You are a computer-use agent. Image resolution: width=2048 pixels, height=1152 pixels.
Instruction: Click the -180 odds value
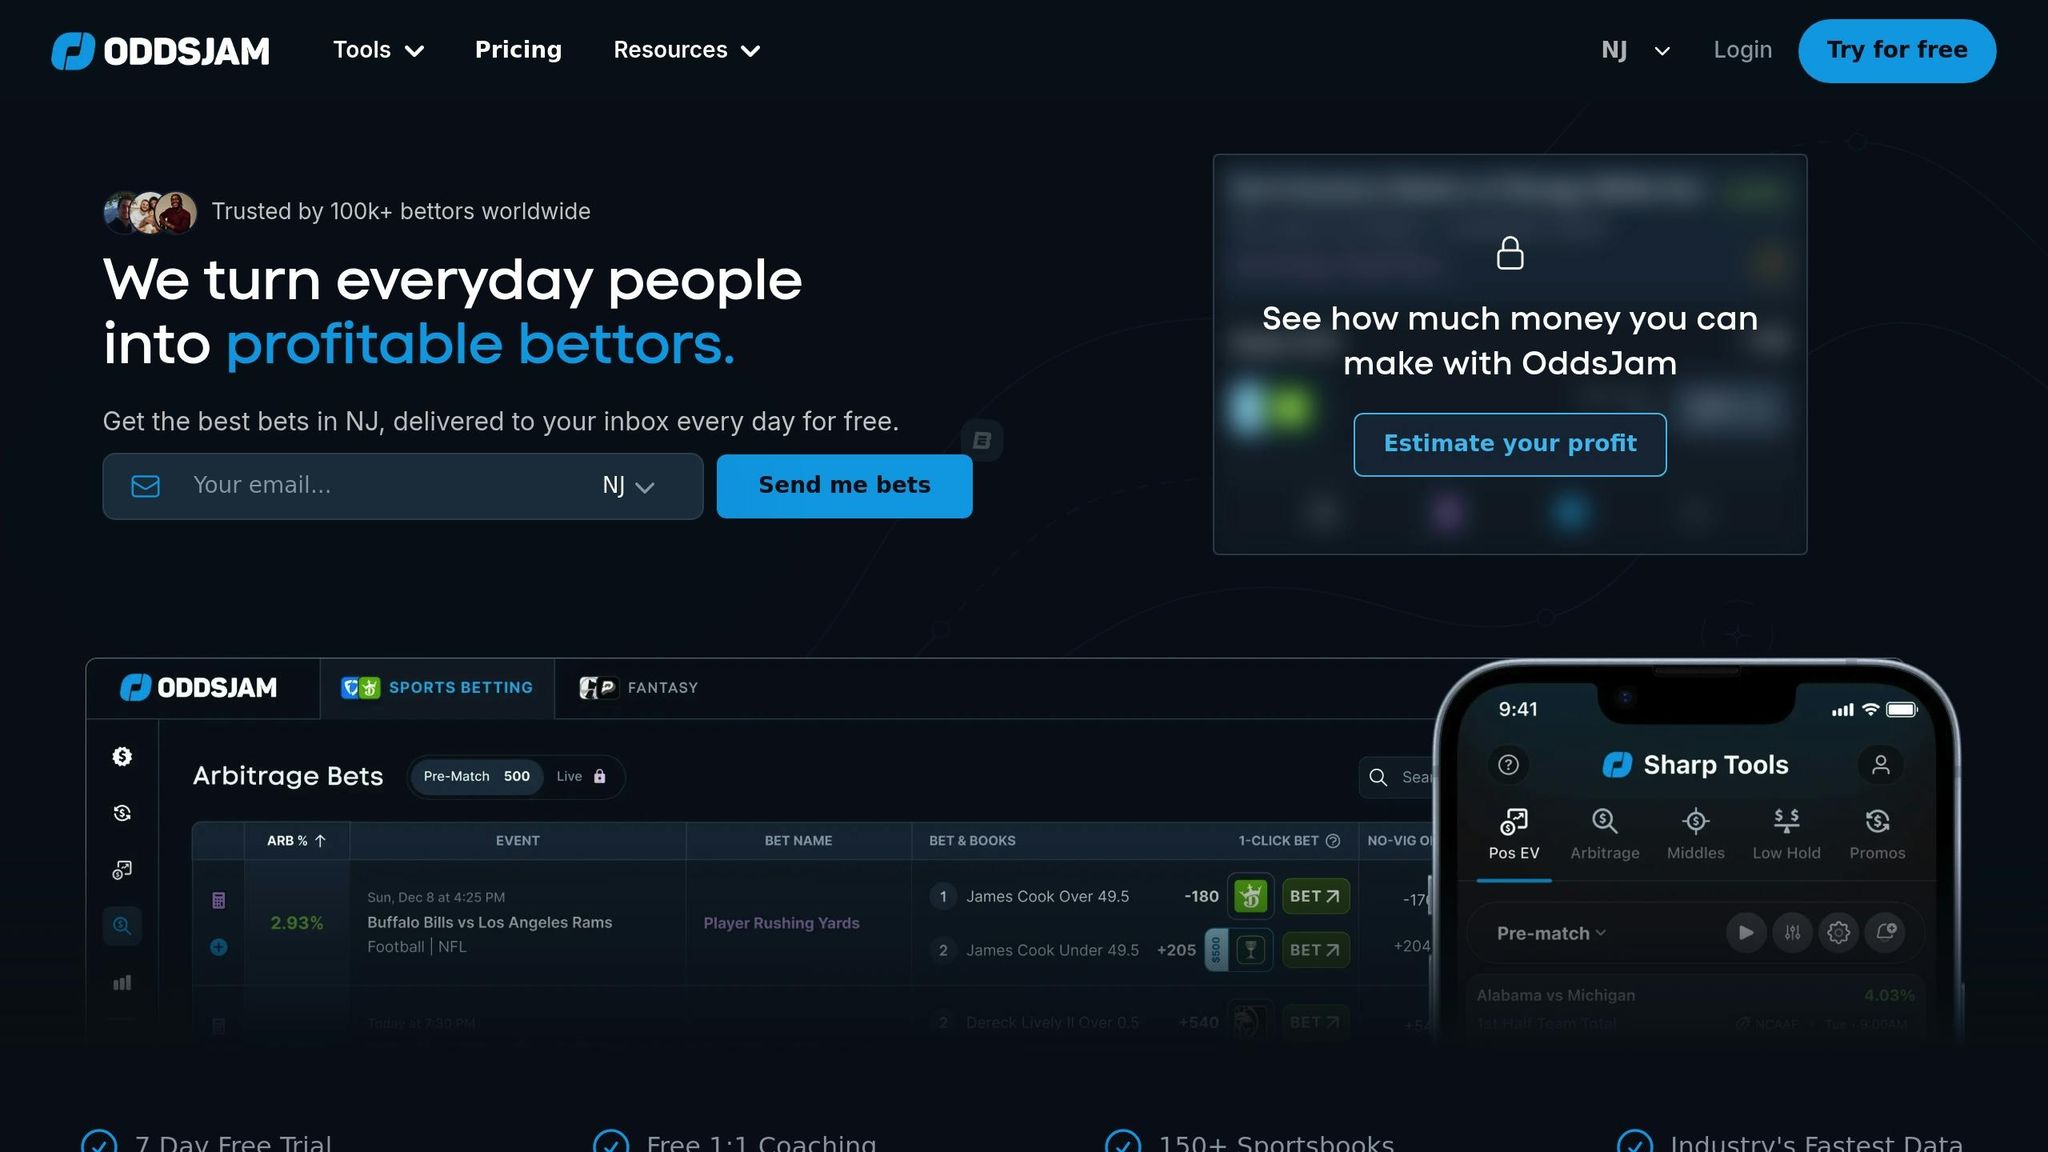click(1201, 896)
